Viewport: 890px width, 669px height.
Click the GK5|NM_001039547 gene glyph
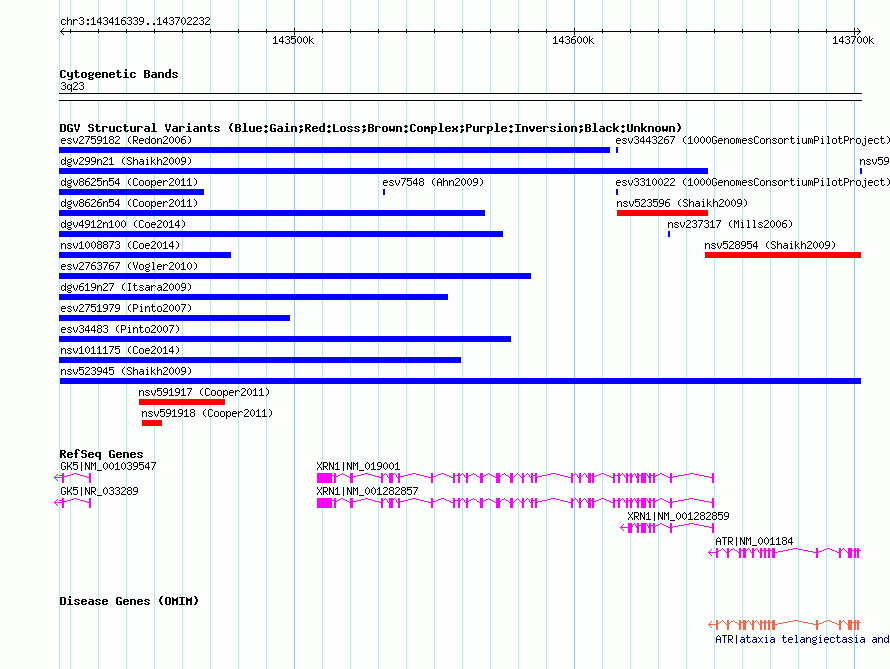pyautogui.click(x=73, y=478)
